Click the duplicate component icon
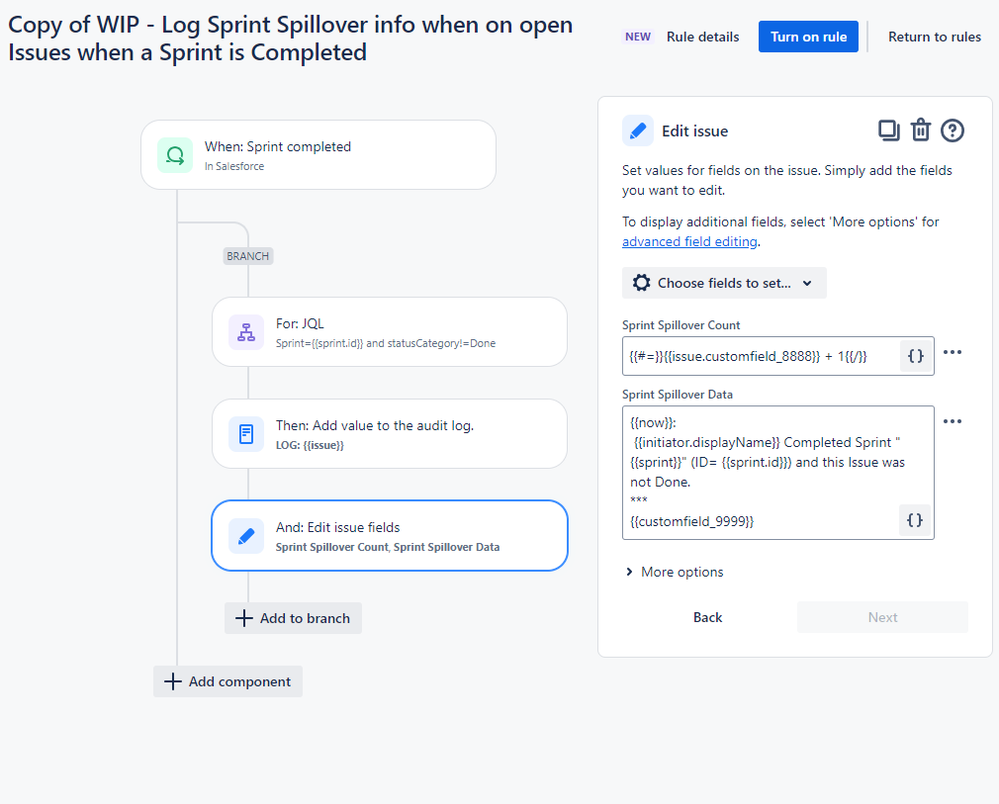Screen dimensions: 999x804 click(889, 131)
